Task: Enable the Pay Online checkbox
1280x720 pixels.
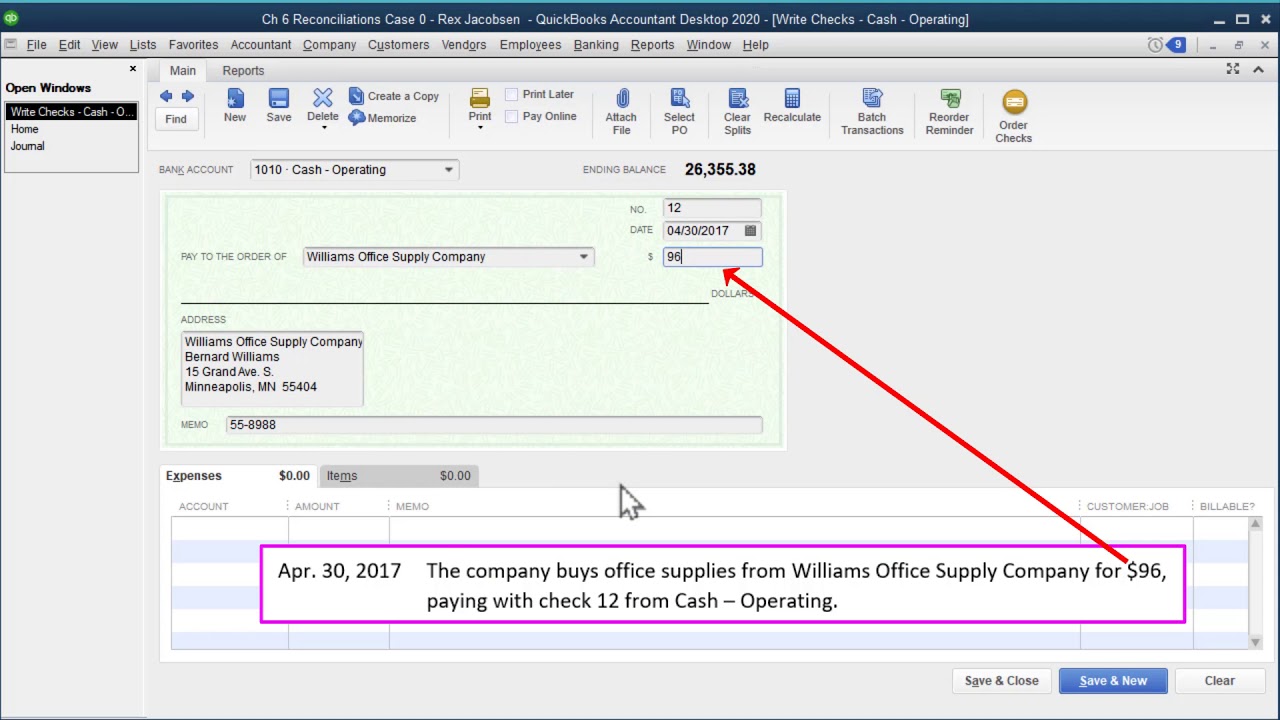Action: tap(511, 116)
